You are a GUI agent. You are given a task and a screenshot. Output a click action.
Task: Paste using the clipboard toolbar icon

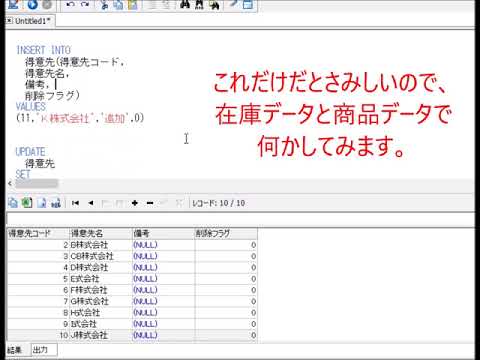(x=133, y=4)
